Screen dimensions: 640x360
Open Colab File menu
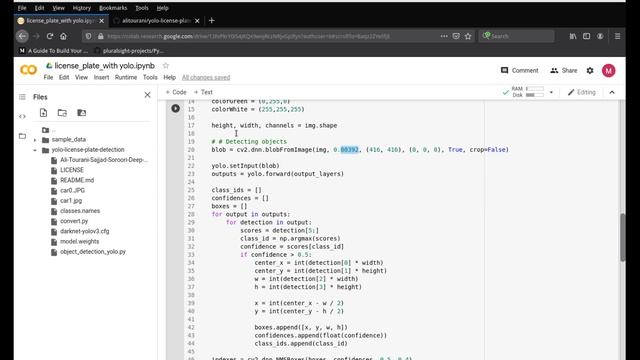coord(48,78)
